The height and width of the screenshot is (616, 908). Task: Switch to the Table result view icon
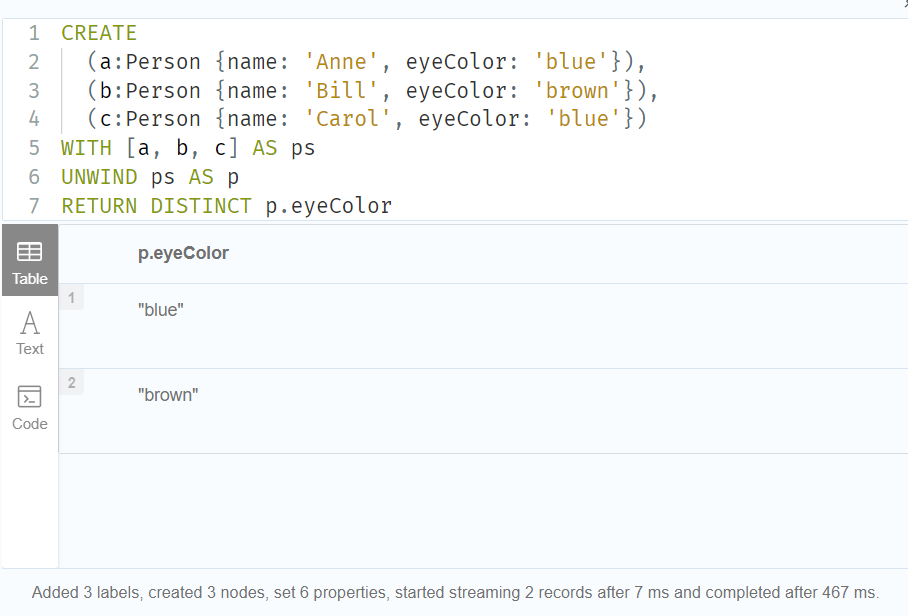tap(30, 252)
